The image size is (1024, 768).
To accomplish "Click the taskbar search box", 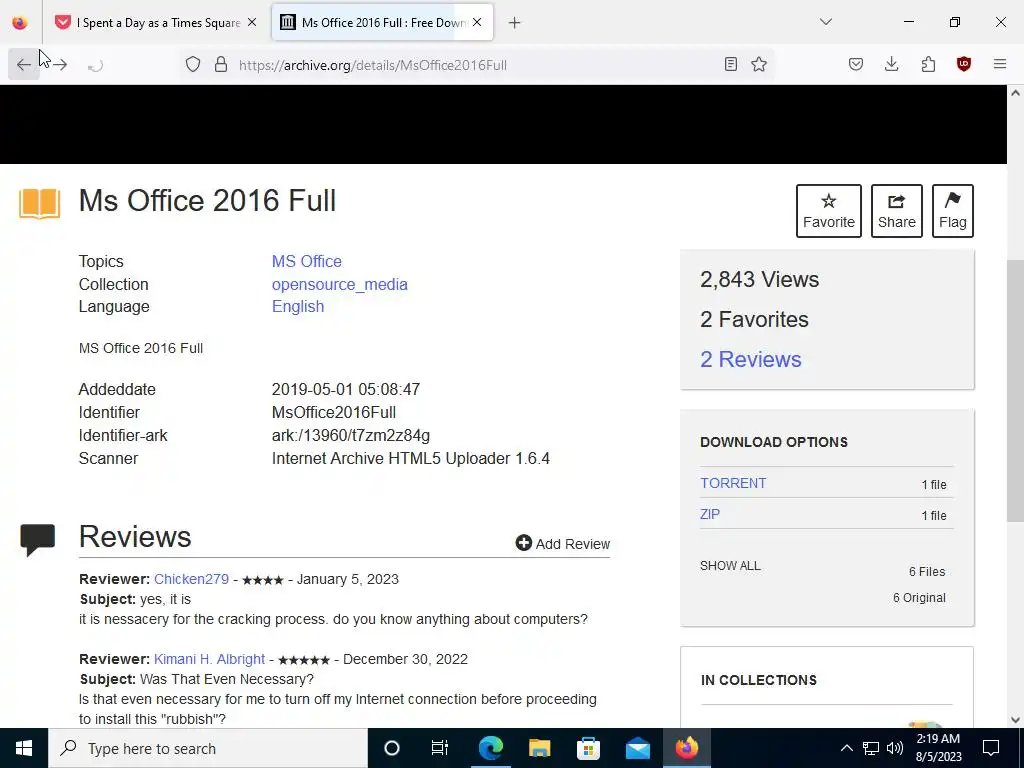I will 208,748.
